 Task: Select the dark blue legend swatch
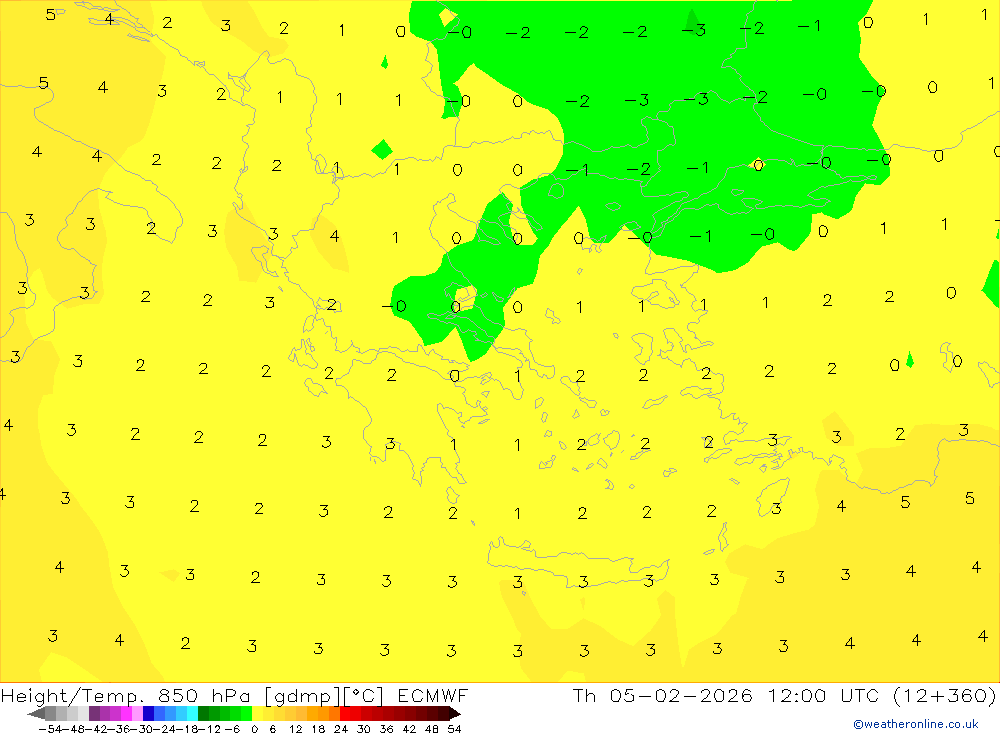tap(148, 714)
